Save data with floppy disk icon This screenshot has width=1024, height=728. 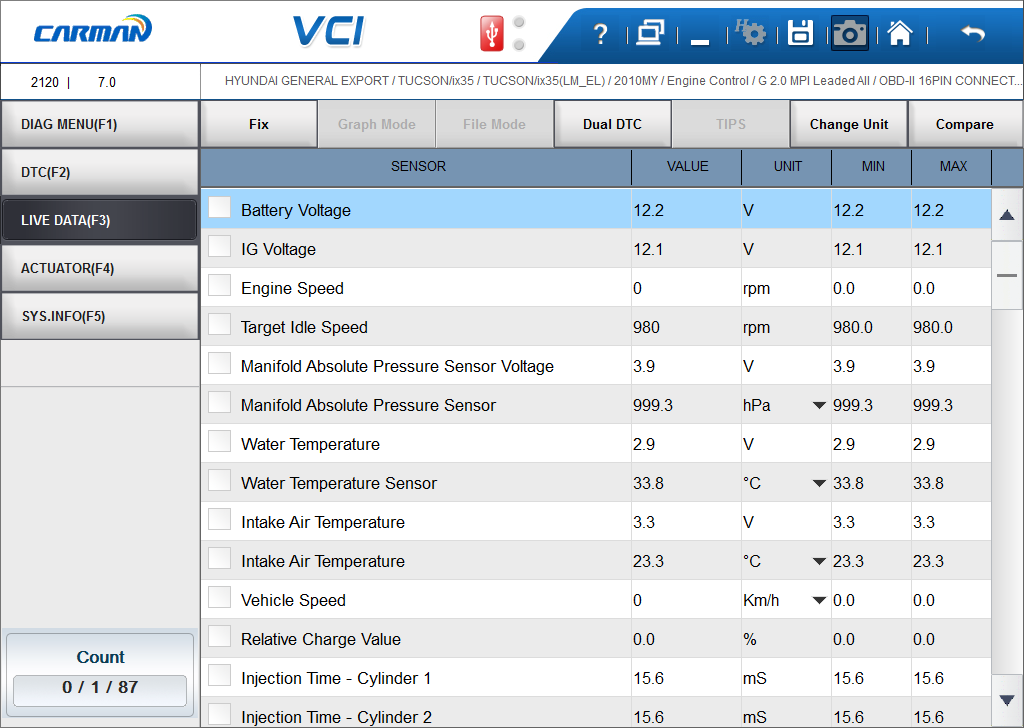[800, 33]
